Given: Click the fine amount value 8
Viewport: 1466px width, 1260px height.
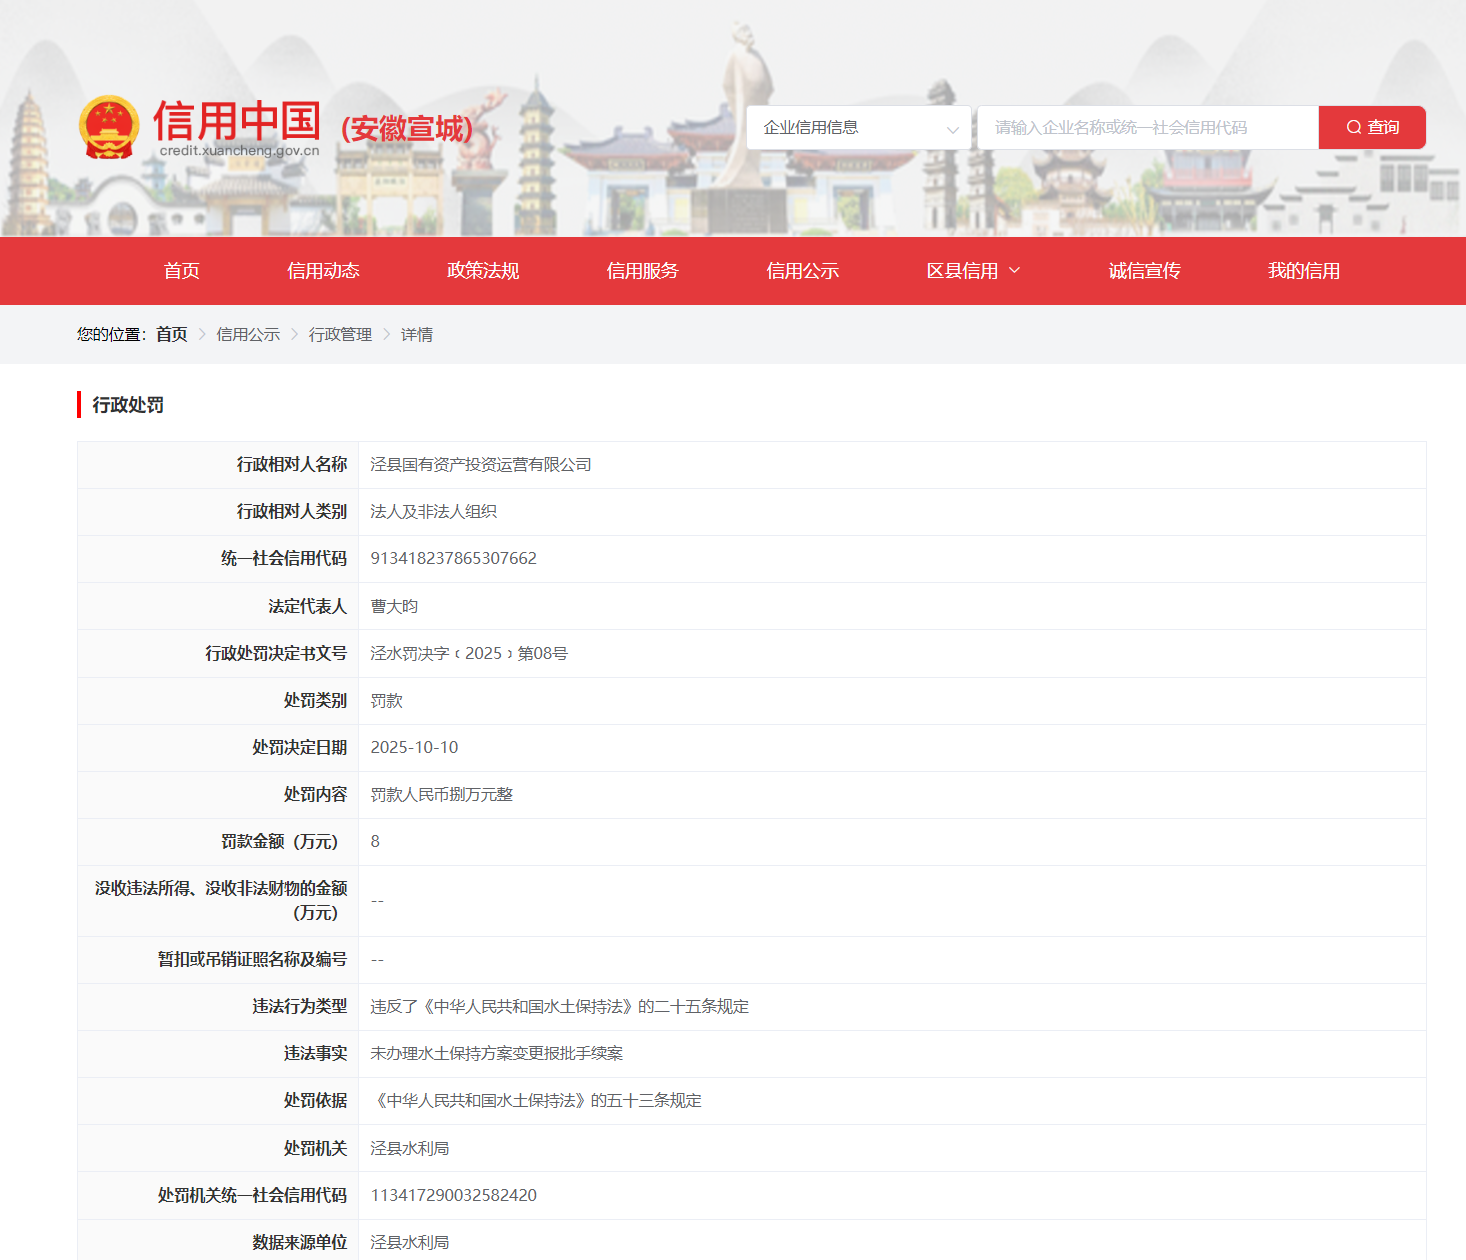Looking at the screenshot, I should (x=375, y=842).
